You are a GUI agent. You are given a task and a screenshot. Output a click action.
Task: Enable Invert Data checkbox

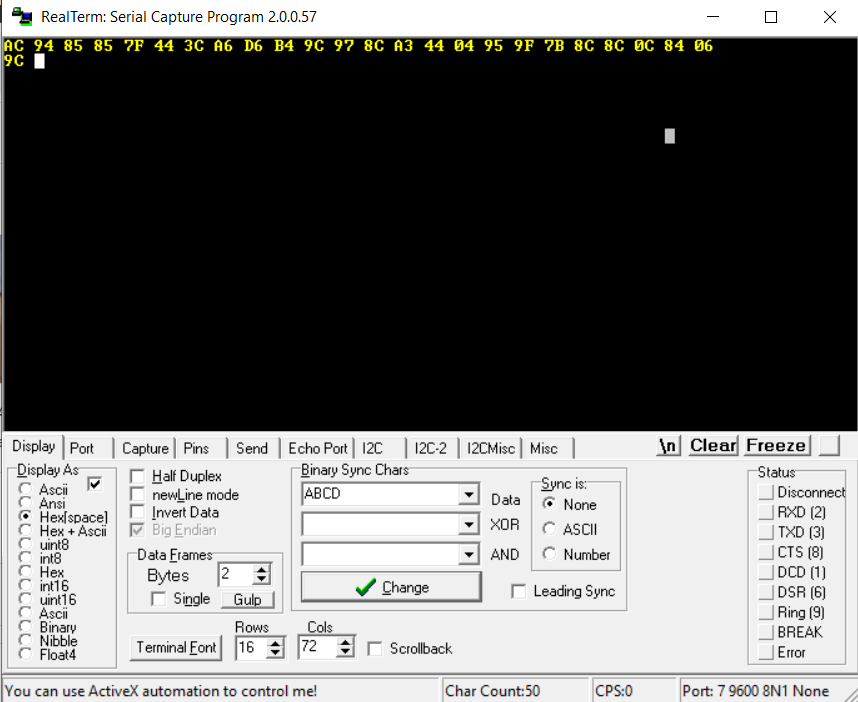pos(137,512)
